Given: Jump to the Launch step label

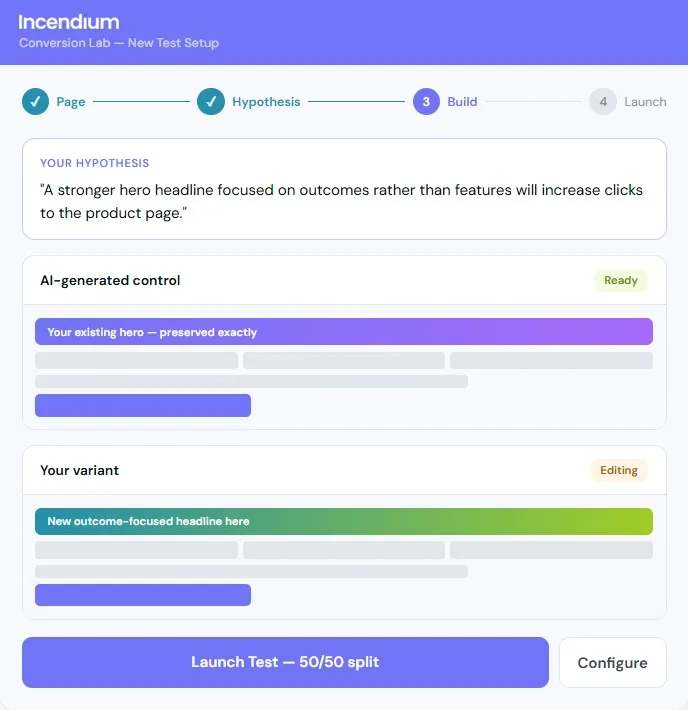Looking at the screenshot, I should coord(645,102).
